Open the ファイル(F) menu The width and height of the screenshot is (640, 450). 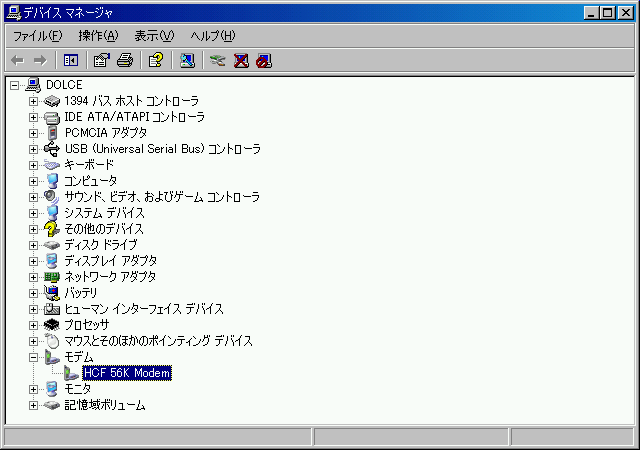click(38, 36)
